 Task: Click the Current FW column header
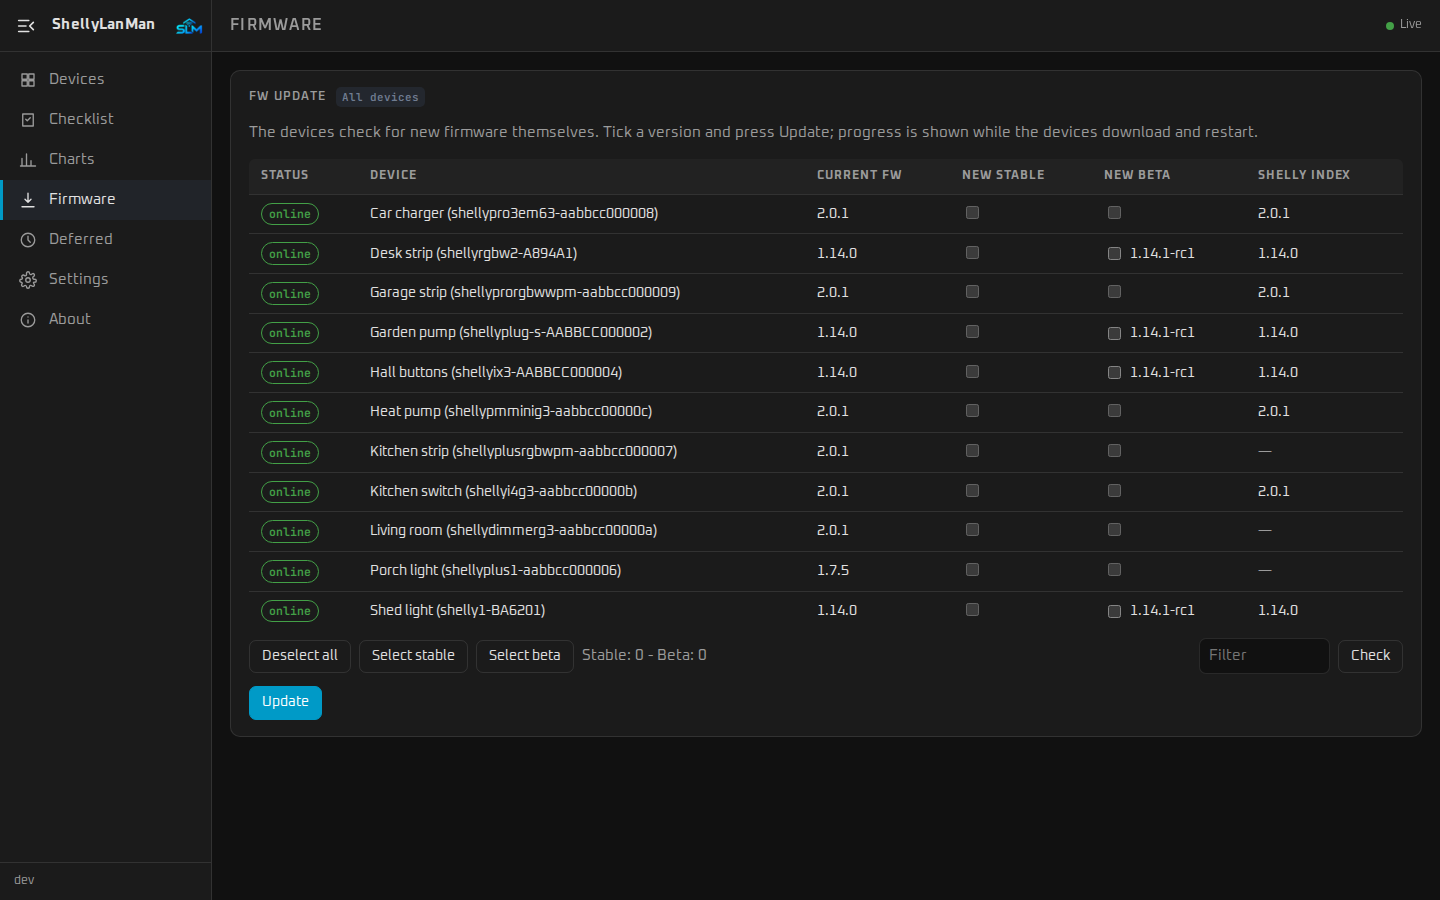point(859,175)
